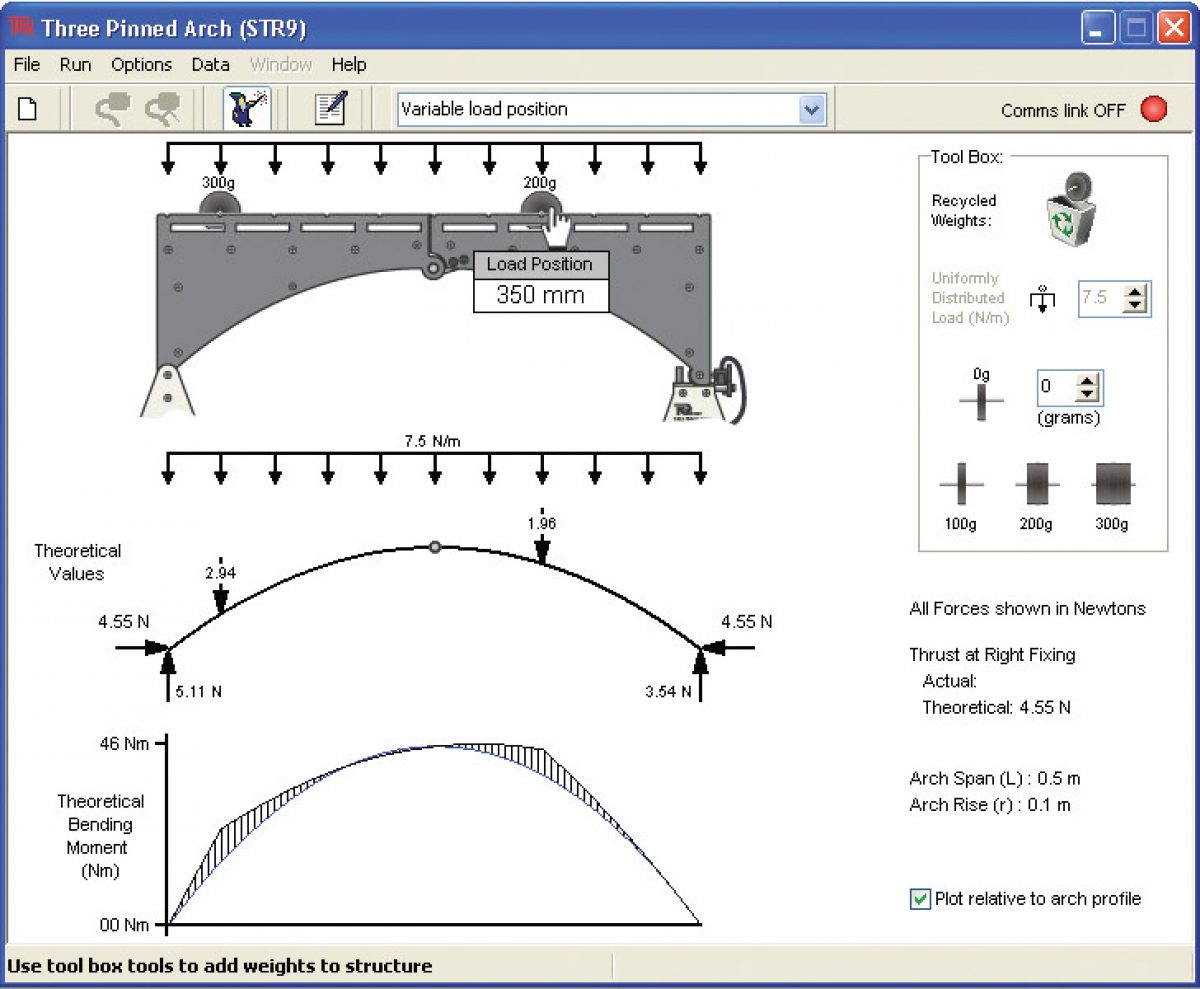1200x989 pixels.
Task: Click the 2.94 load value on the arch diagram
Action: 219,572
